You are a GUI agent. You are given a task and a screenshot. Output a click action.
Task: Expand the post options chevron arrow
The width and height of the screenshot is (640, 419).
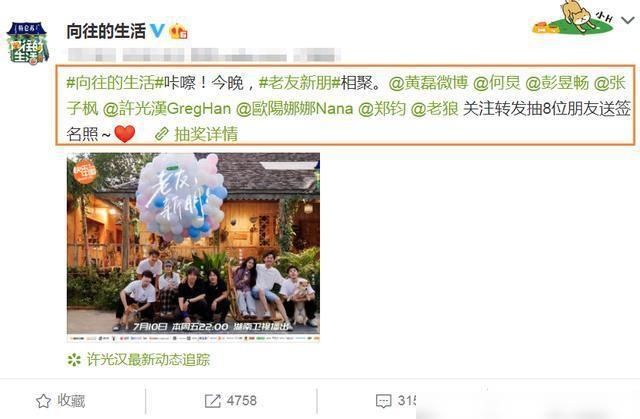(x=628, y=20)
